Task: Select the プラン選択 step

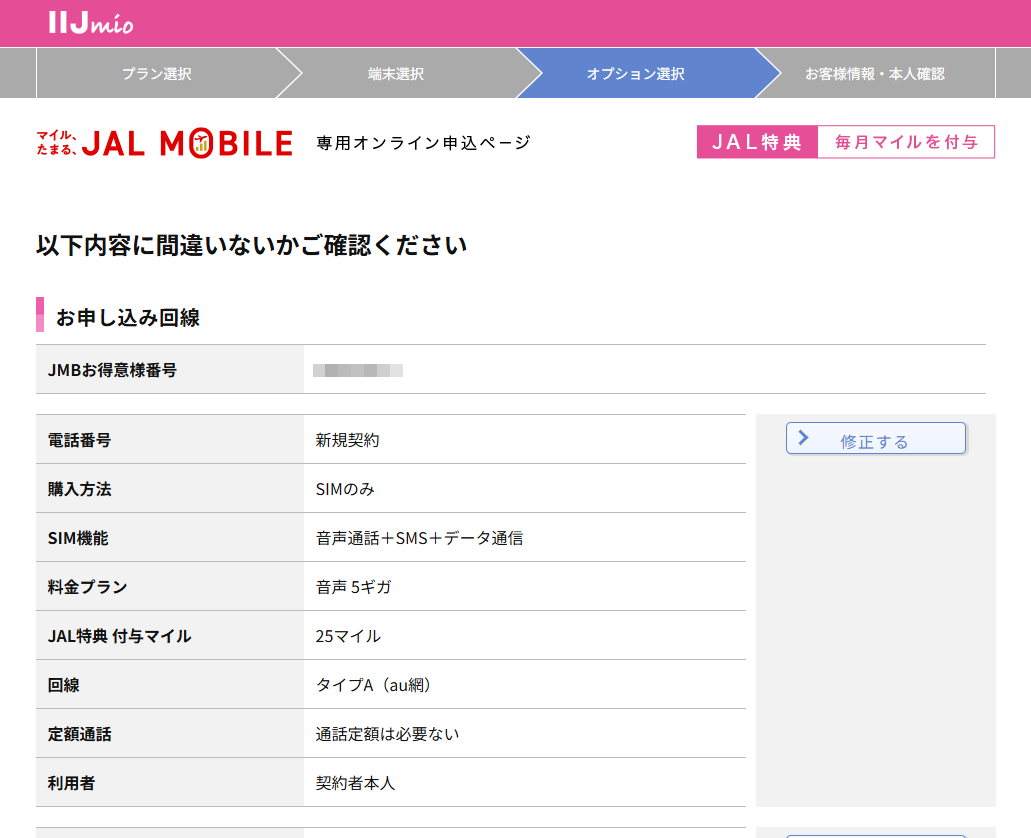Action: pyautogui.click(x=157, y=72)
